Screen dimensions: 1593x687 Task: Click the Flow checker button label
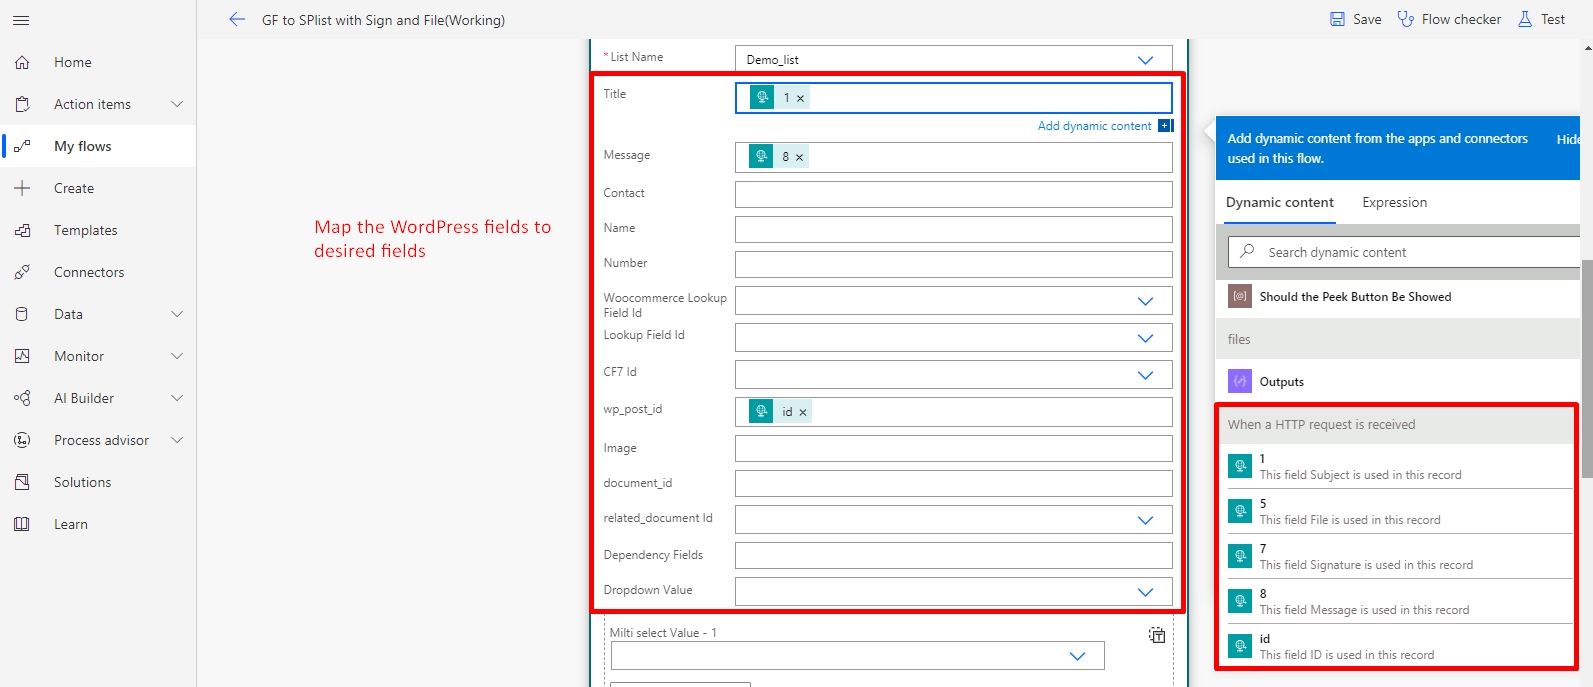1461,19
